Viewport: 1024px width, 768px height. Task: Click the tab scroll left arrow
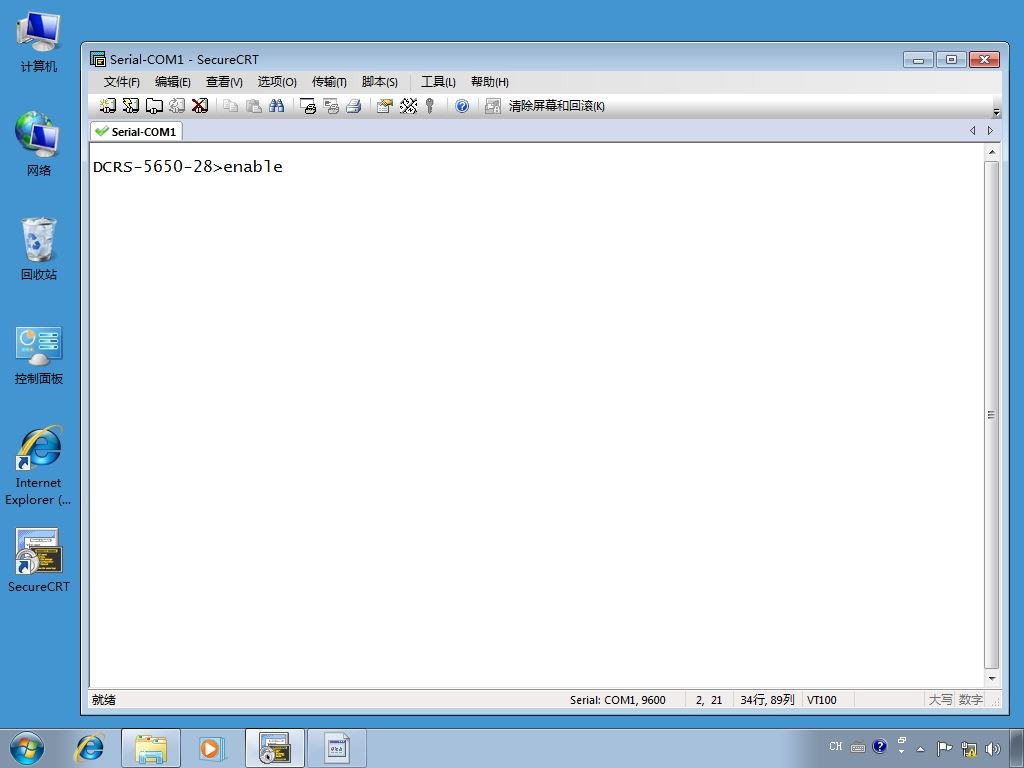pos(972,131)
